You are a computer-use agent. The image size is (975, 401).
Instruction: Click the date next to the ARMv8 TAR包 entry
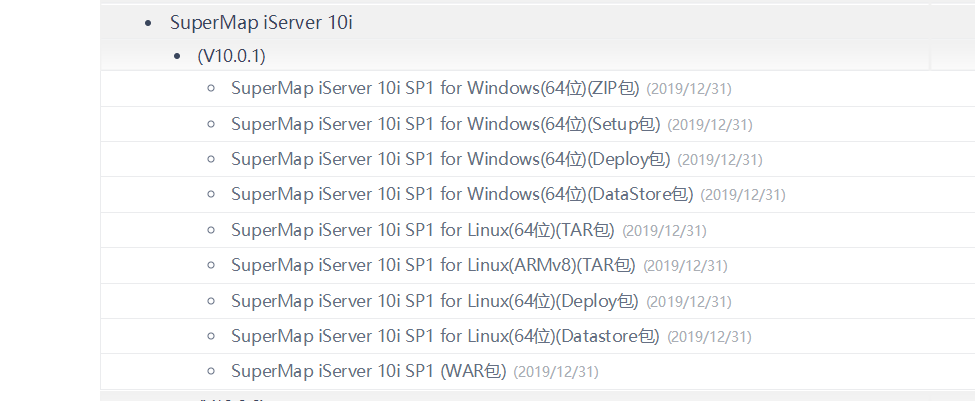click(x=685, y=266)
